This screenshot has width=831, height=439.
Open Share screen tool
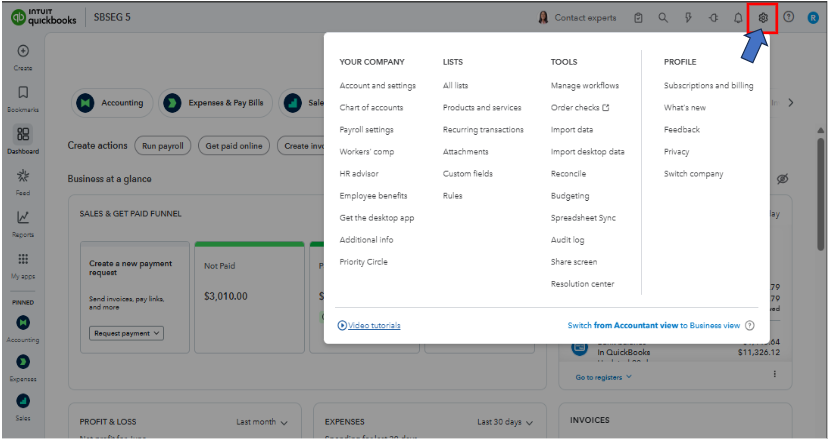pos(573,262)
